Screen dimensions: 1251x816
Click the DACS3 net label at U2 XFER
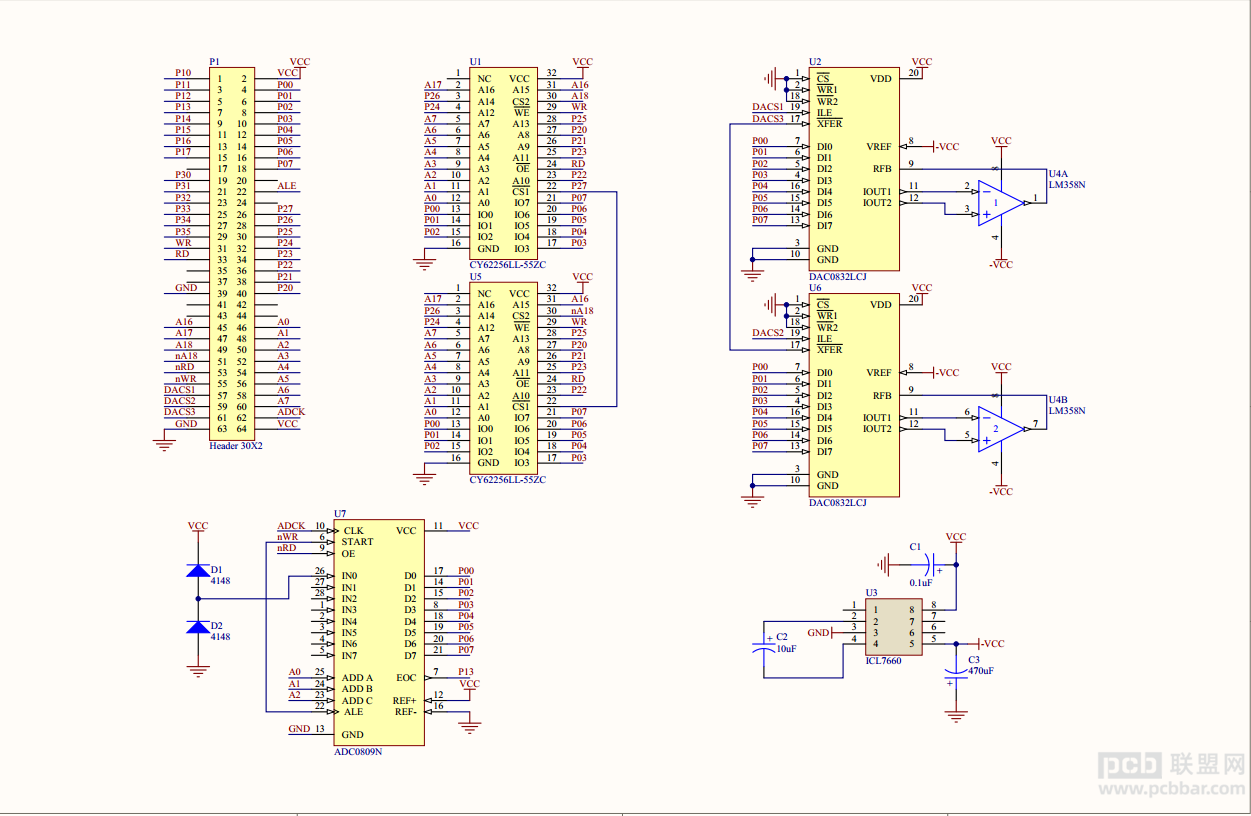point(768,118)
